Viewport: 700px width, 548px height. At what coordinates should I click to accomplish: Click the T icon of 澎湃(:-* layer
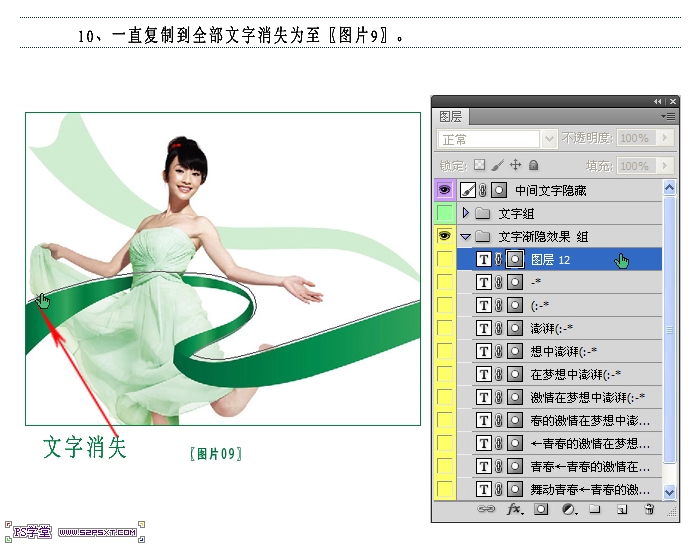484,328
